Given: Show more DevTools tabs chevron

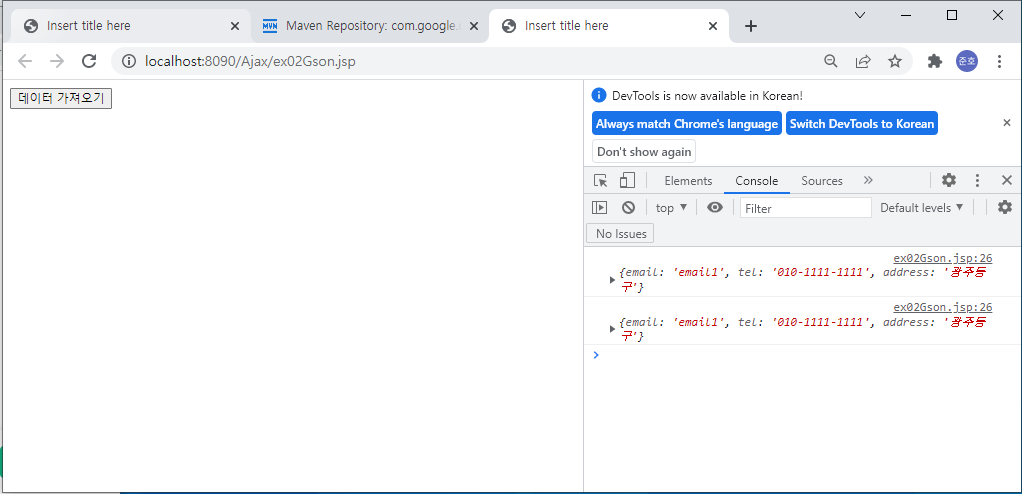Looking at the screenshot, I should coord(868,181).
